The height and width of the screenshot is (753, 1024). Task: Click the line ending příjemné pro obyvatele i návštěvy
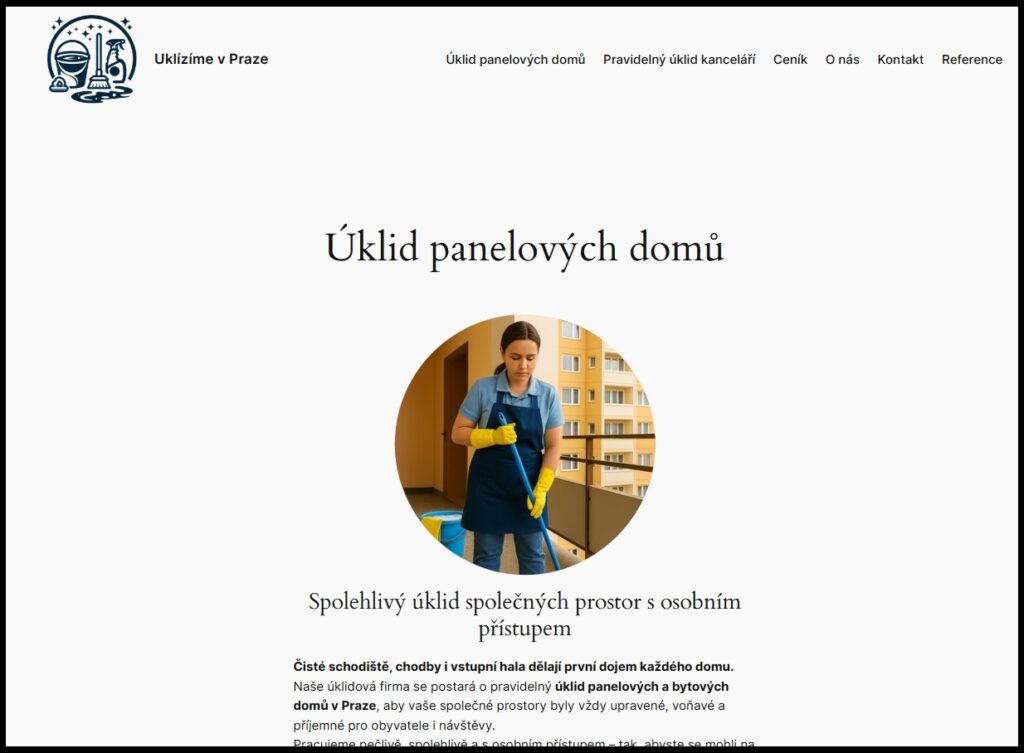(394, 725)
